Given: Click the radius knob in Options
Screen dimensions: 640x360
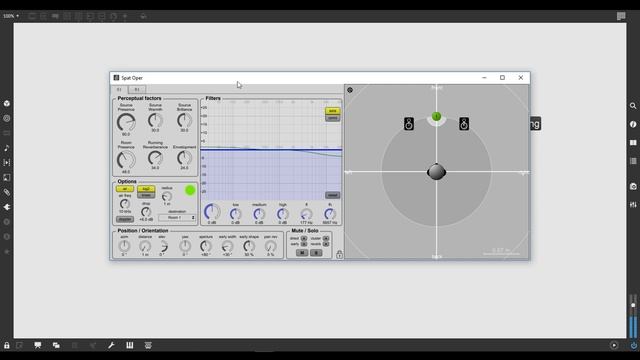Looking at the screenshot, I should click(167, 196).
